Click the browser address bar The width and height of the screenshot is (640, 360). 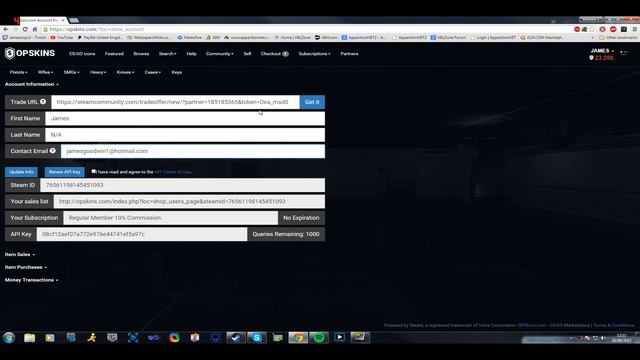[x=306, y=29]
